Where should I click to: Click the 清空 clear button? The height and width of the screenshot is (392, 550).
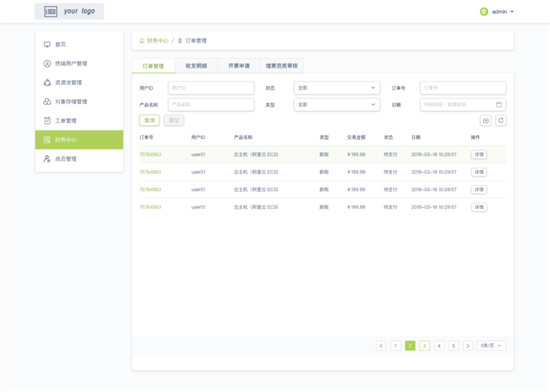point(174,121)
